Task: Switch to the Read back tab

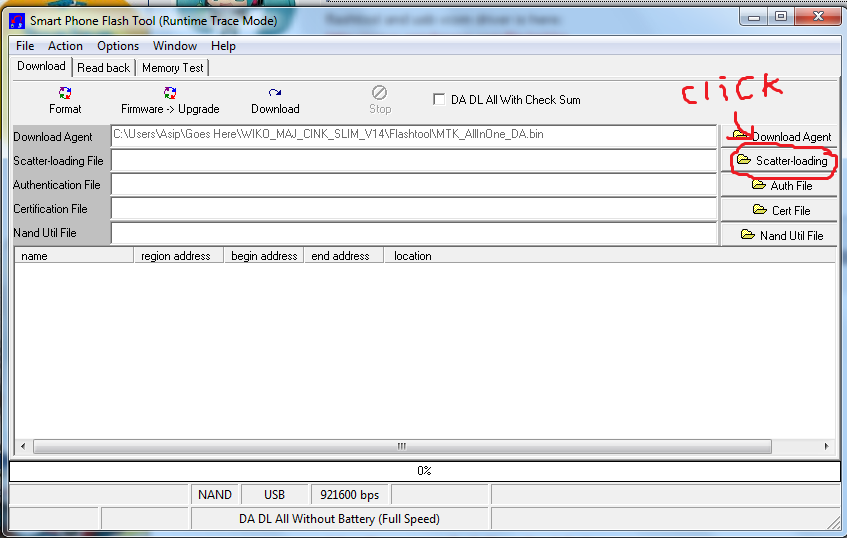Action: coord(103,68)
